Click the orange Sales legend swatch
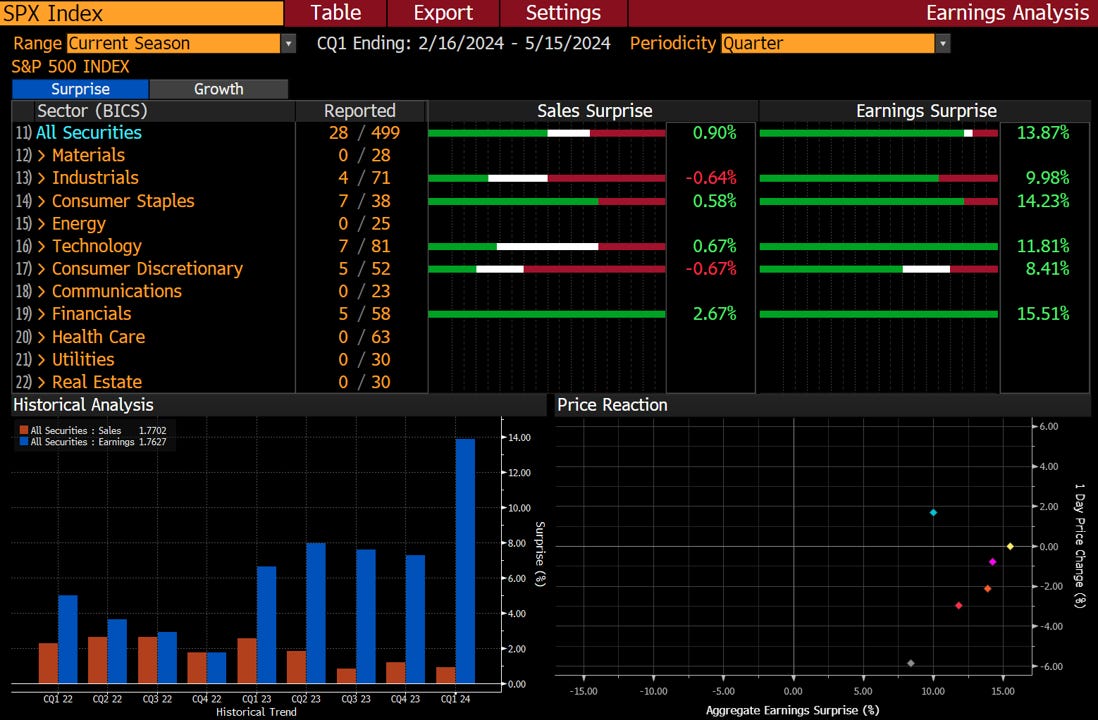 click(24, 430)
